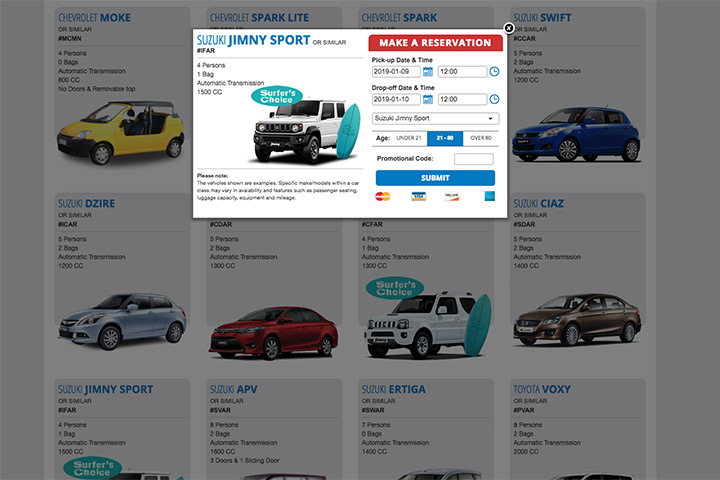Open the Suzuki APV title
Screen dimensions: 720x480
(x=233, y=390)
